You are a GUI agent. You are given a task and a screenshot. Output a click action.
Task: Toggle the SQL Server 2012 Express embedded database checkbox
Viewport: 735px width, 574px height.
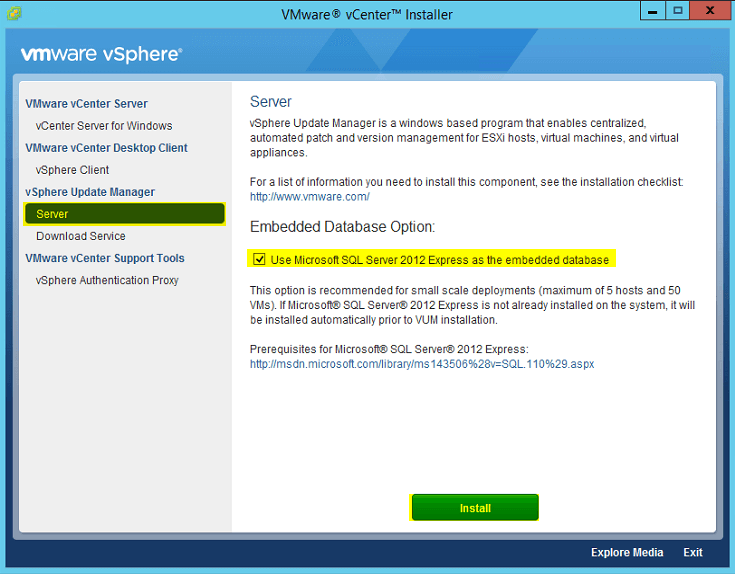[x=259, y=259]
